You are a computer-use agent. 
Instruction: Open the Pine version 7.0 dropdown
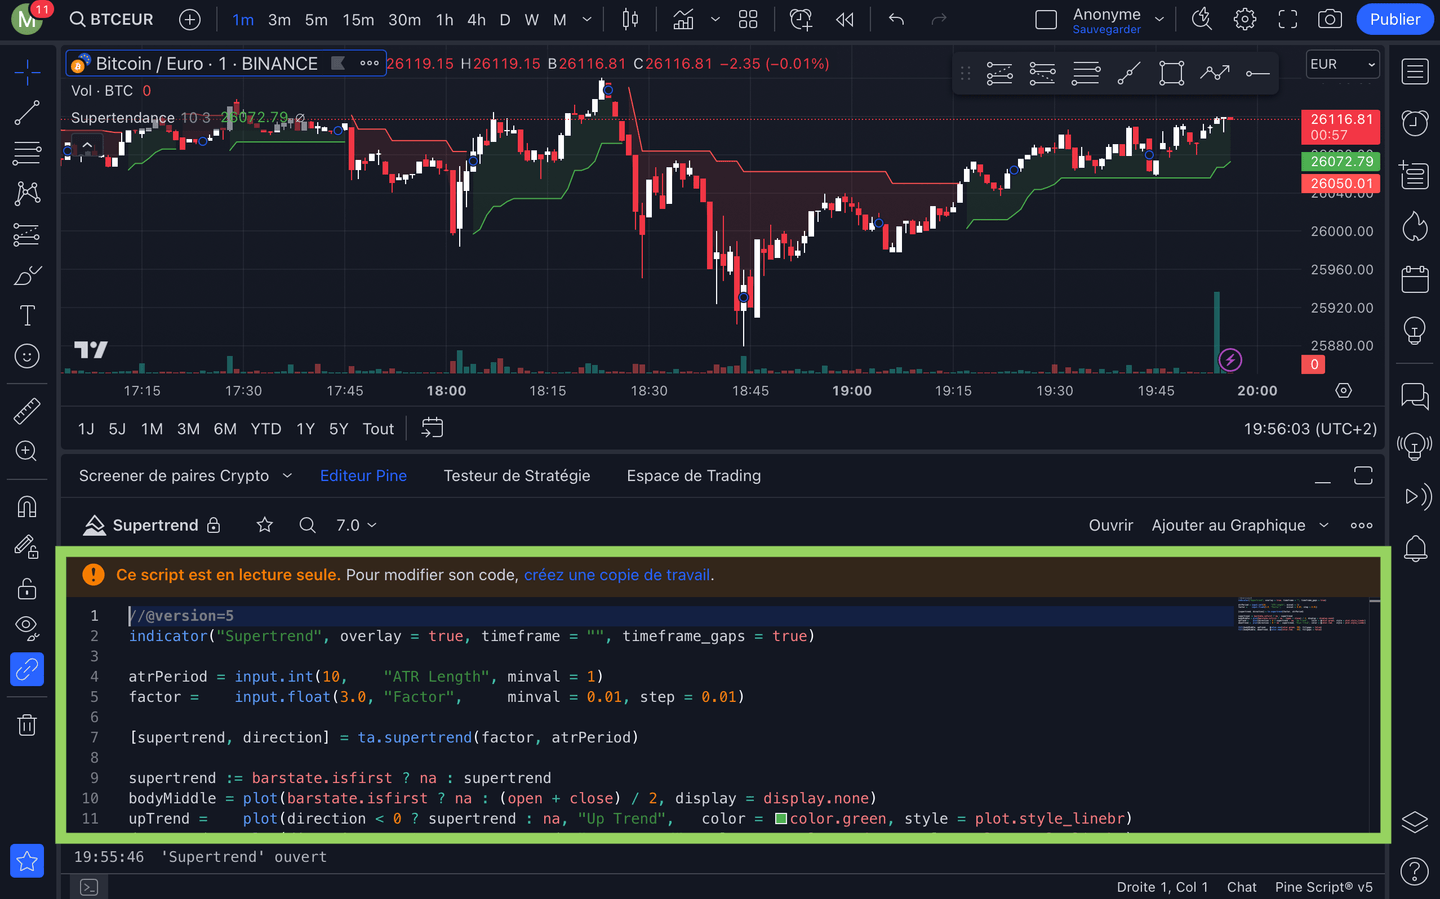tap(356, 524)
